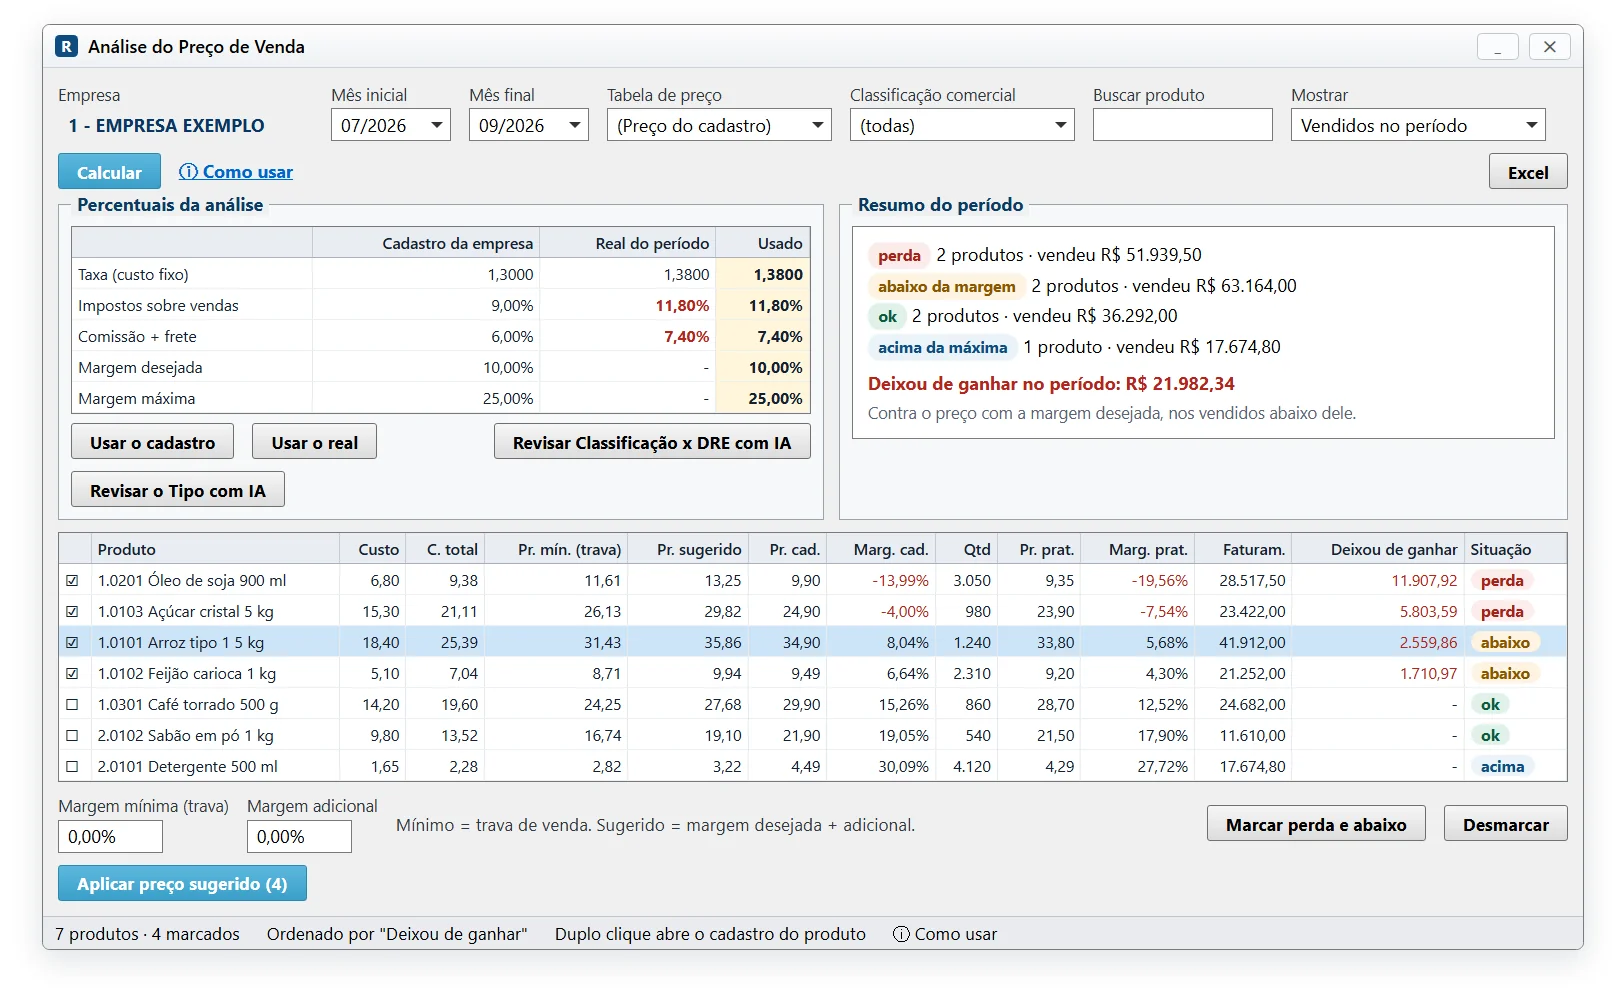Focus the Buscar produto search field
1624x1000 pixels.
pos(1183,125)
